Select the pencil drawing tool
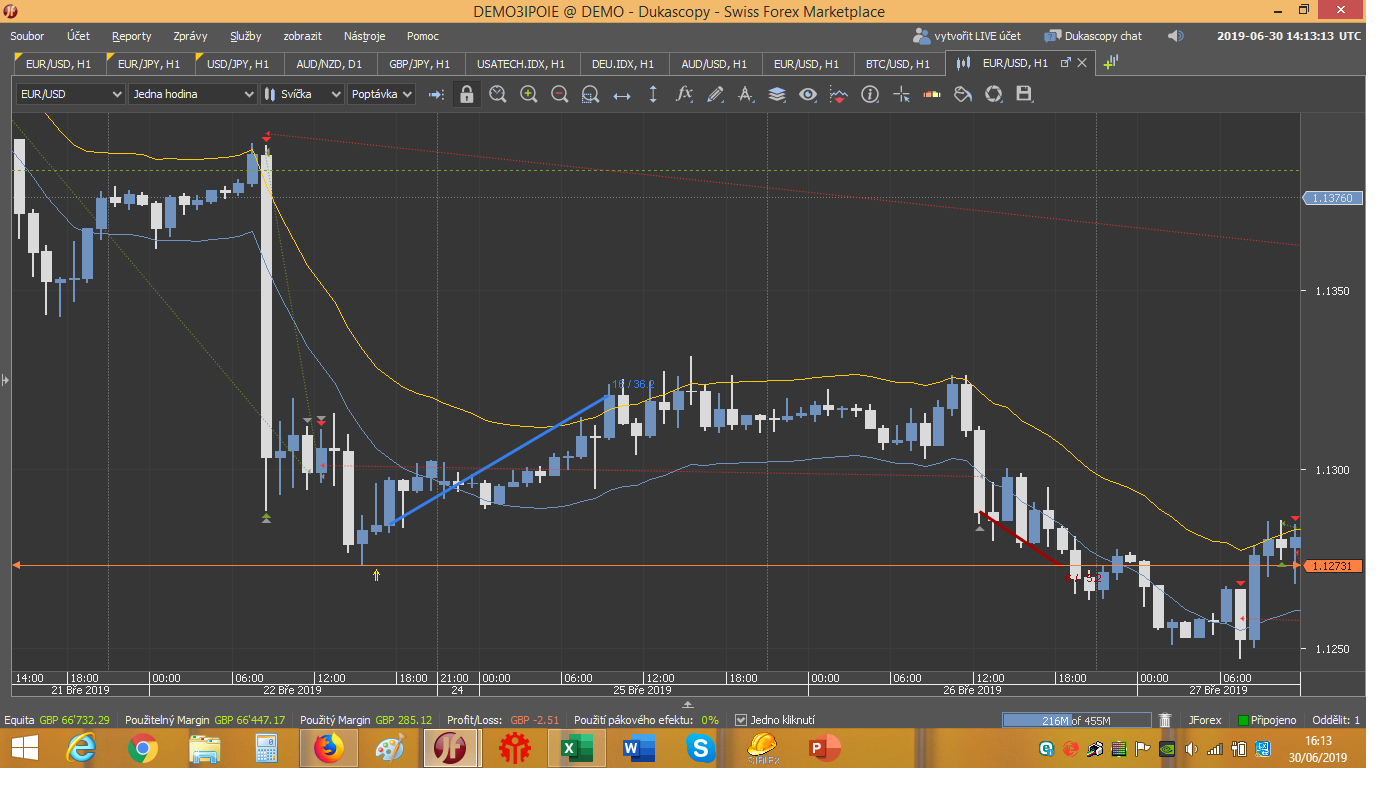 pyautogui.click(x=715, y=94)
